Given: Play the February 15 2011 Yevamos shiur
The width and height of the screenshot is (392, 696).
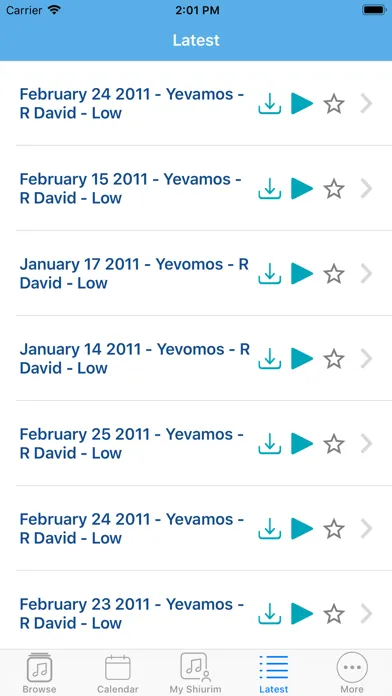Looking at the screenshot, I should click(x=302, y=189).
